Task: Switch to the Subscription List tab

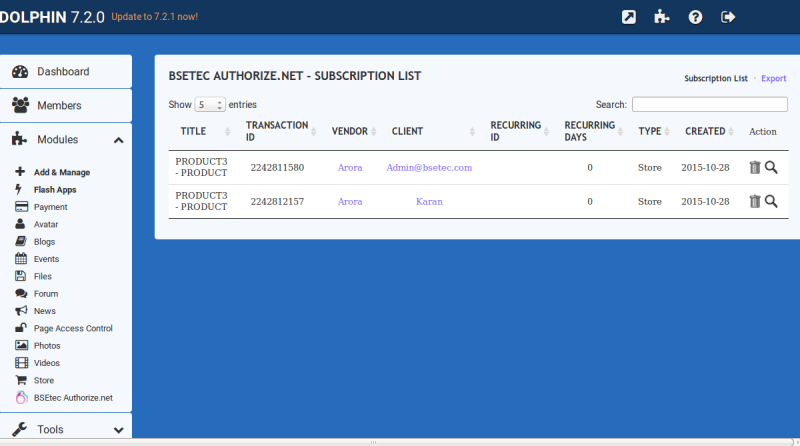Action: pyautogui.click(x=716, y=78)
